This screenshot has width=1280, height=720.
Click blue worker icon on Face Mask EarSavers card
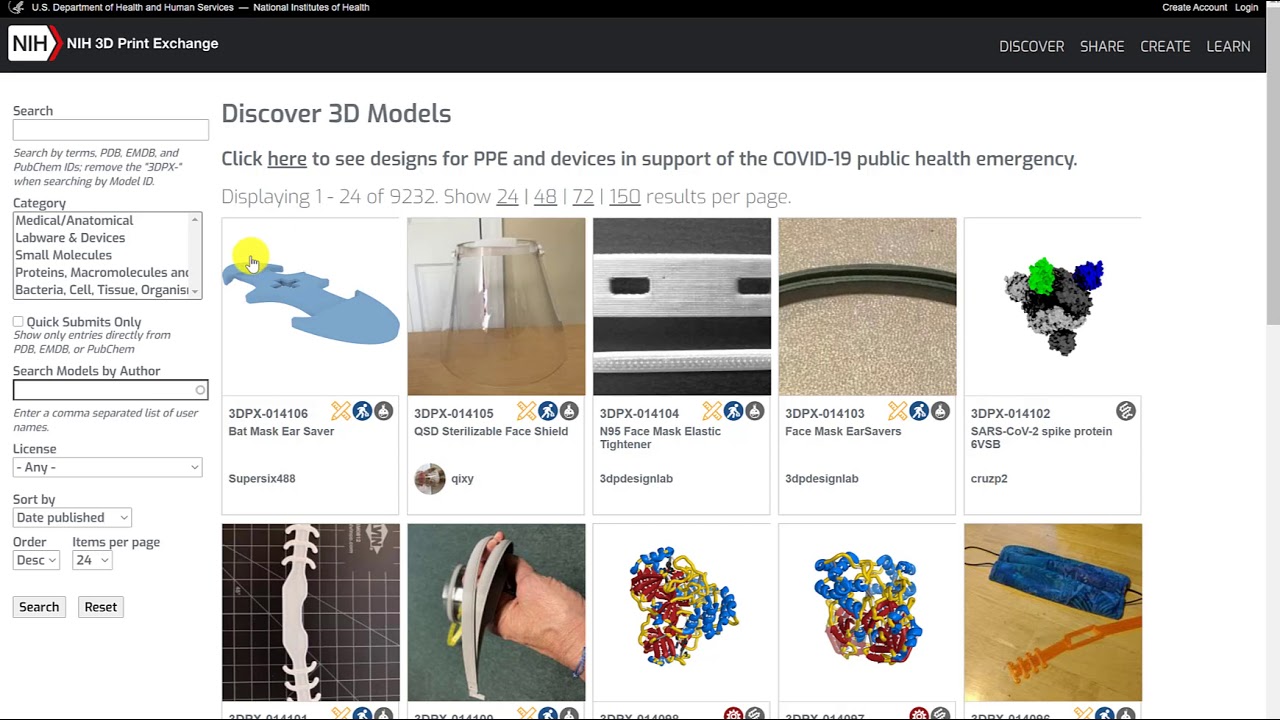(919, 411)
